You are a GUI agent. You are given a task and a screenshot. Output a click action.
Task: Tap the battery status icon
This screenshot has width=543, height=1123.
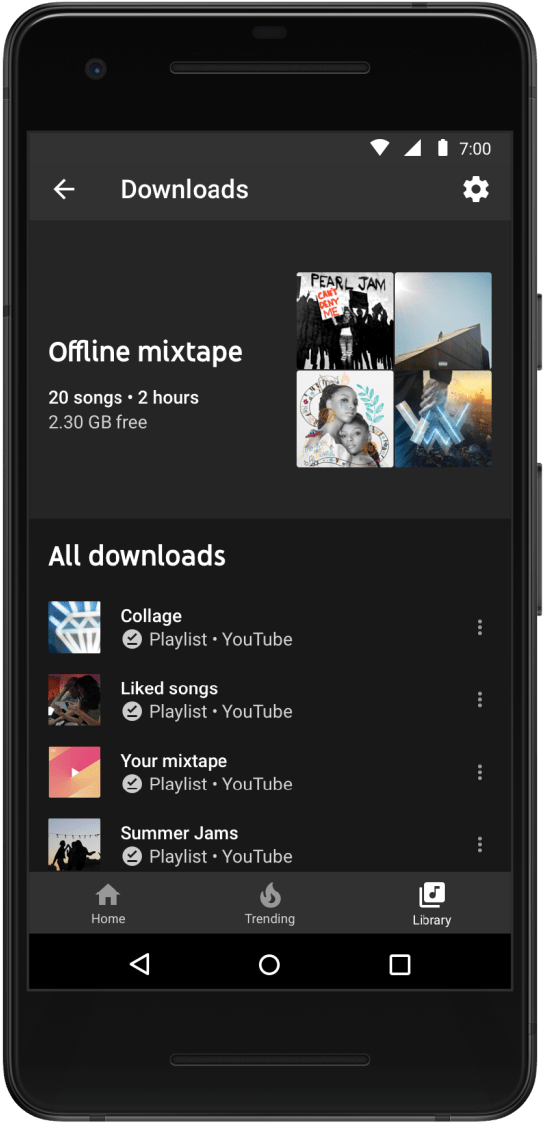click(443, 148)
